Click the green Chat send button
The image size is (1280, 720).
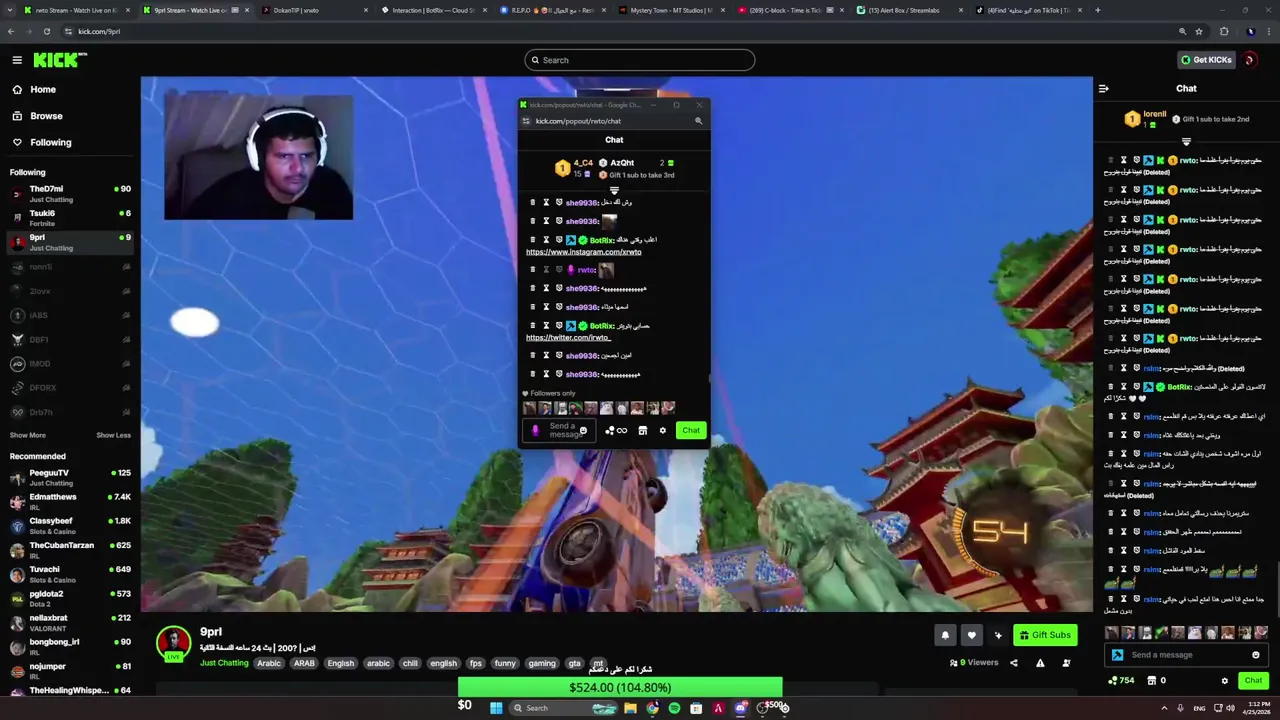coord(1253,681)
